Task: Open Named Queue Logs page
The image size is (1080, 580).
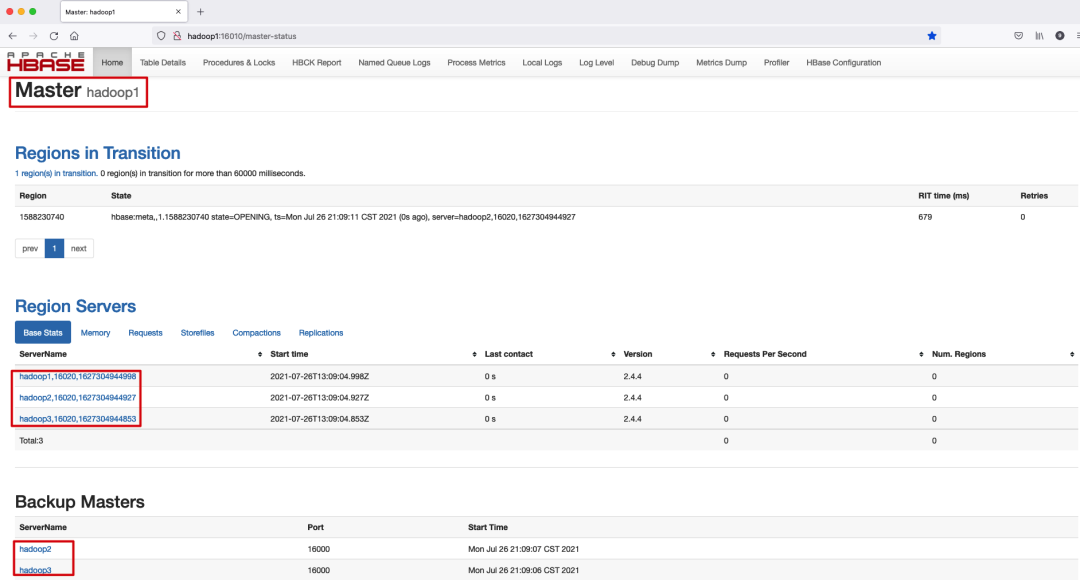Action: (394, 63)
